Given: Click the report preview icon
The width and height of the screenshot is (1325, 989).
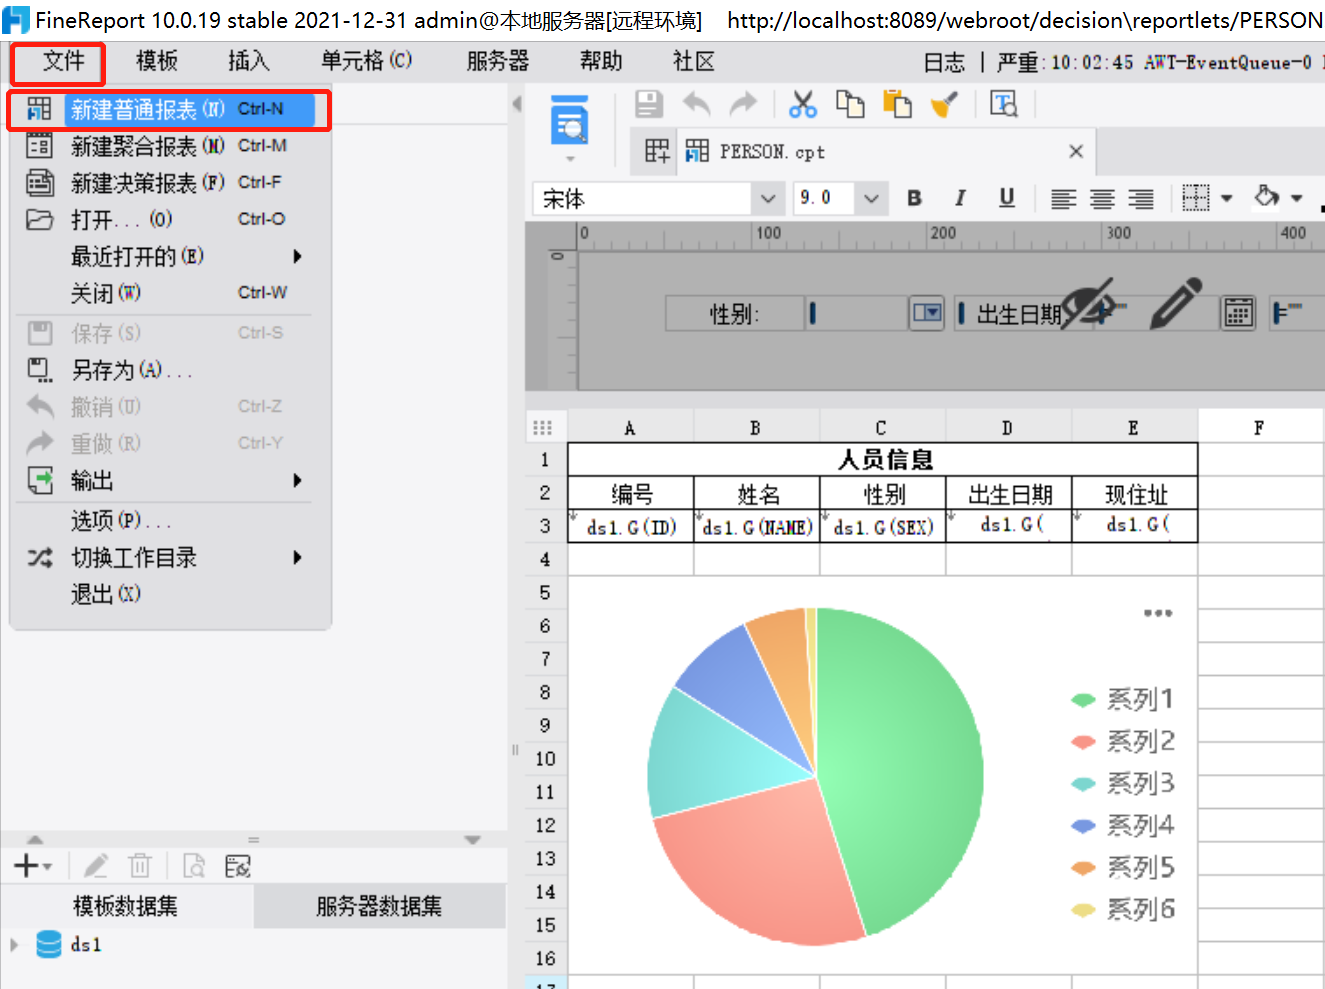Looking at the screenshot, I should 570,120.
